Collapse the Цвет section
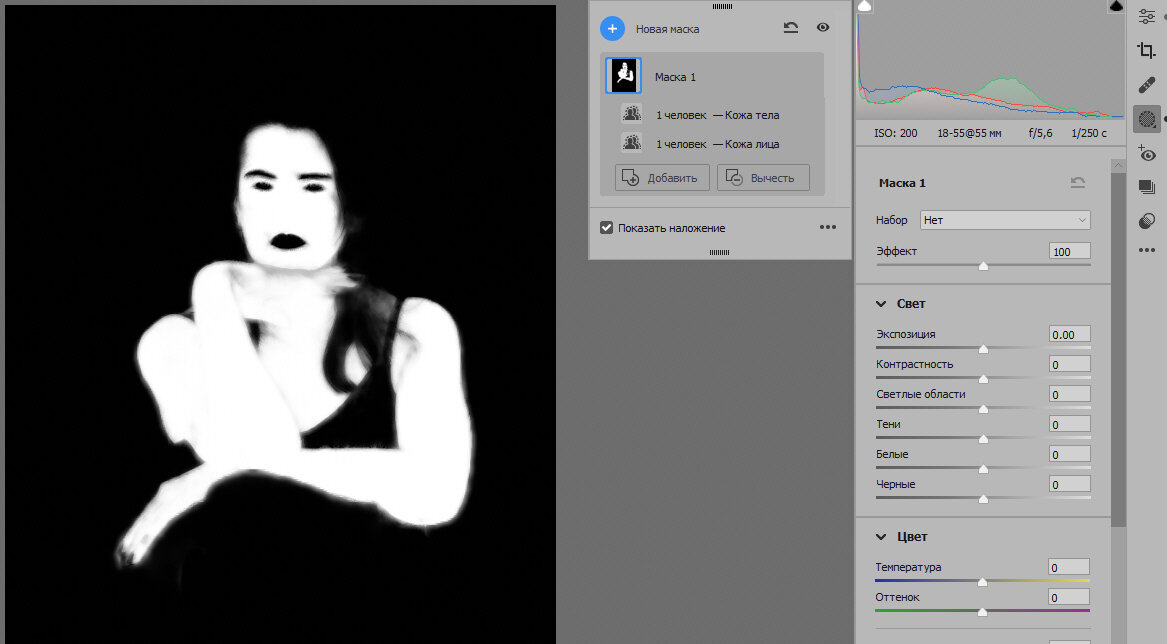This screenshot has height=644, width=1167. point(882,537)
